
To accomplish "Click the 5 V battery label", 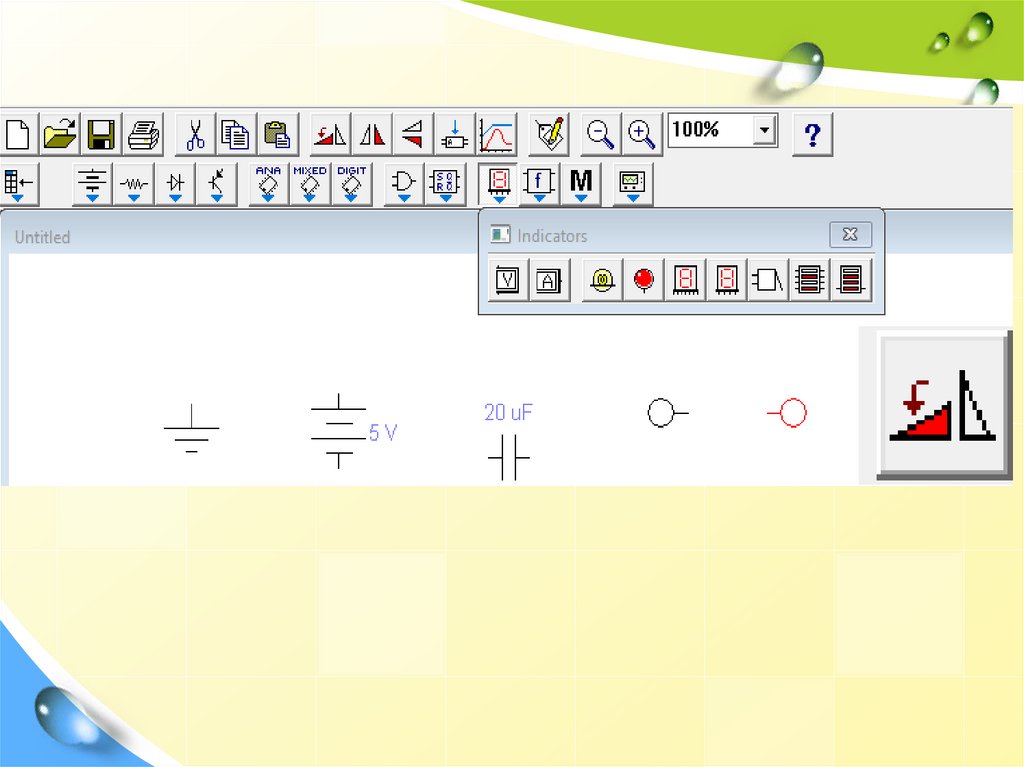I will 383,432.
